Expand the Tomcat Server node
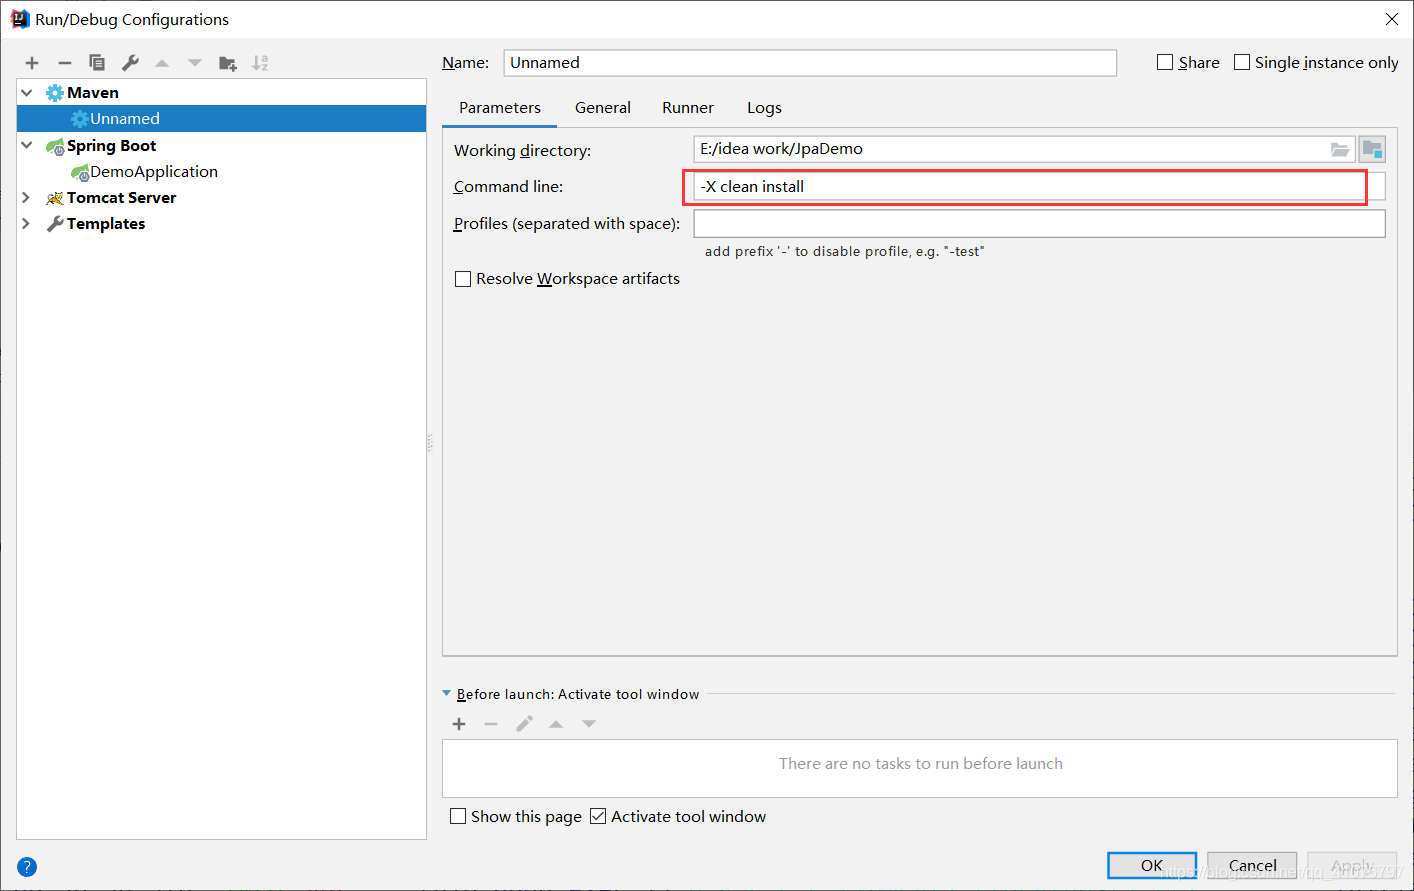Screen dimensions: 1414x891 [25, 197]
